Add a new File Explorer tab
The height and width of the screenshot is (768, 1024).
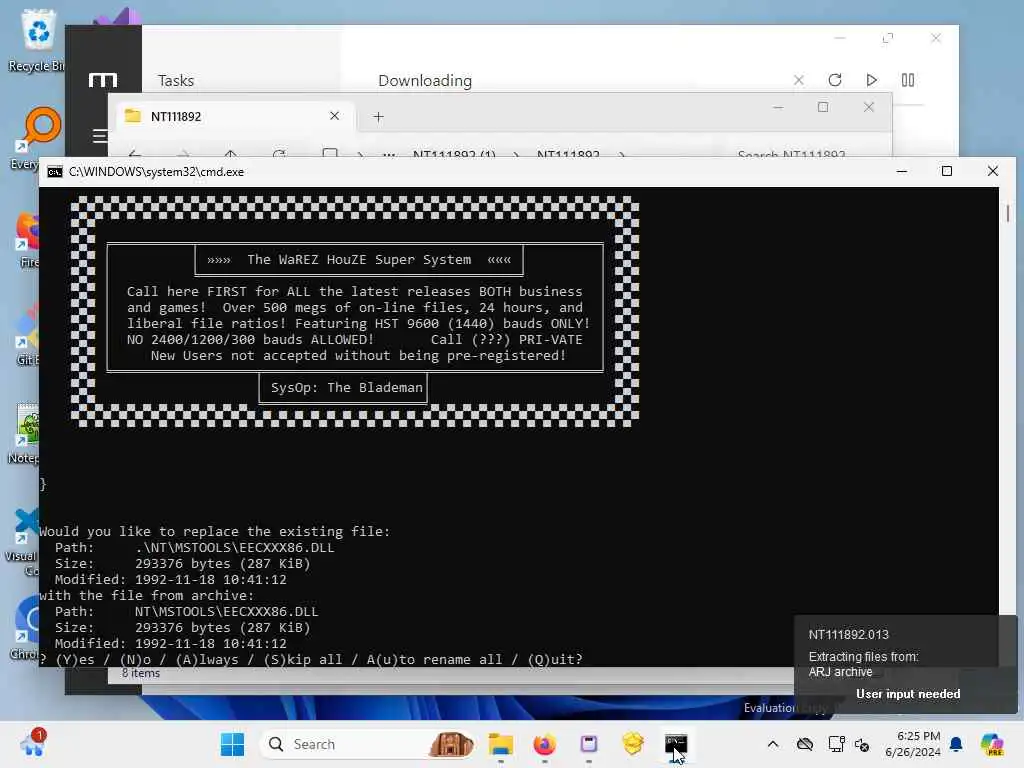tap(378, 117)
